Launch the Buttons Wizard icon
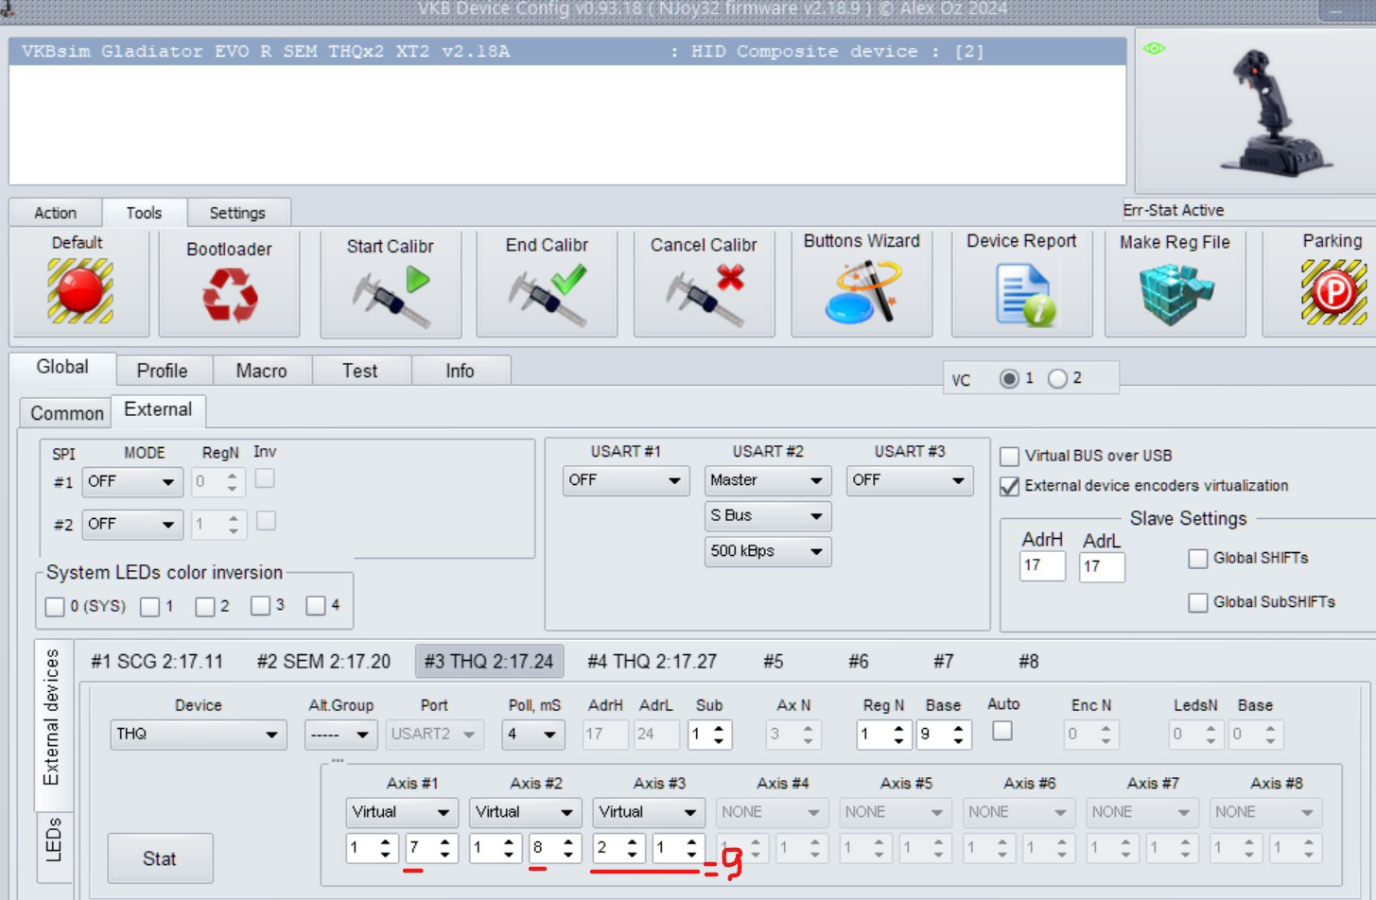The height and width of the screenshot is (900, 1376). click(862, 293)
